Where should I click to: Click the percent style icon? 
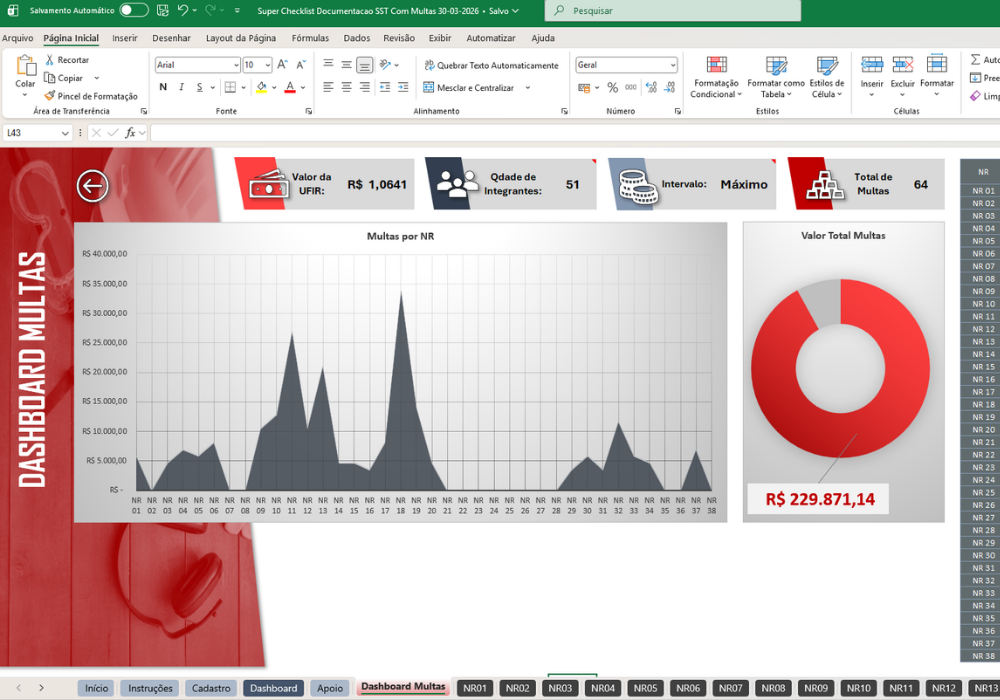pos(613,87)
